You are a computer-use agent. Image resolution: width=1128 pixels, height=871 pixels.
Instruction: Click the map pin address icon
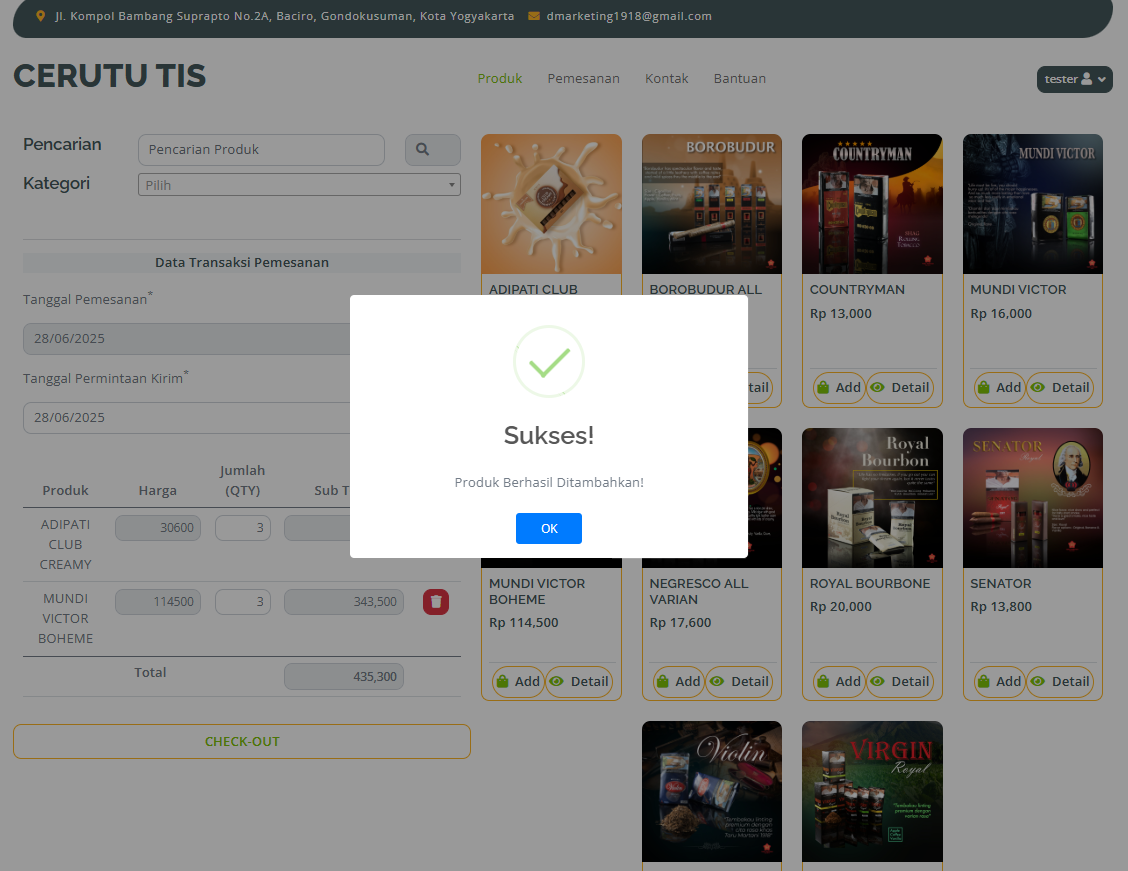click(x=40, y=17)
